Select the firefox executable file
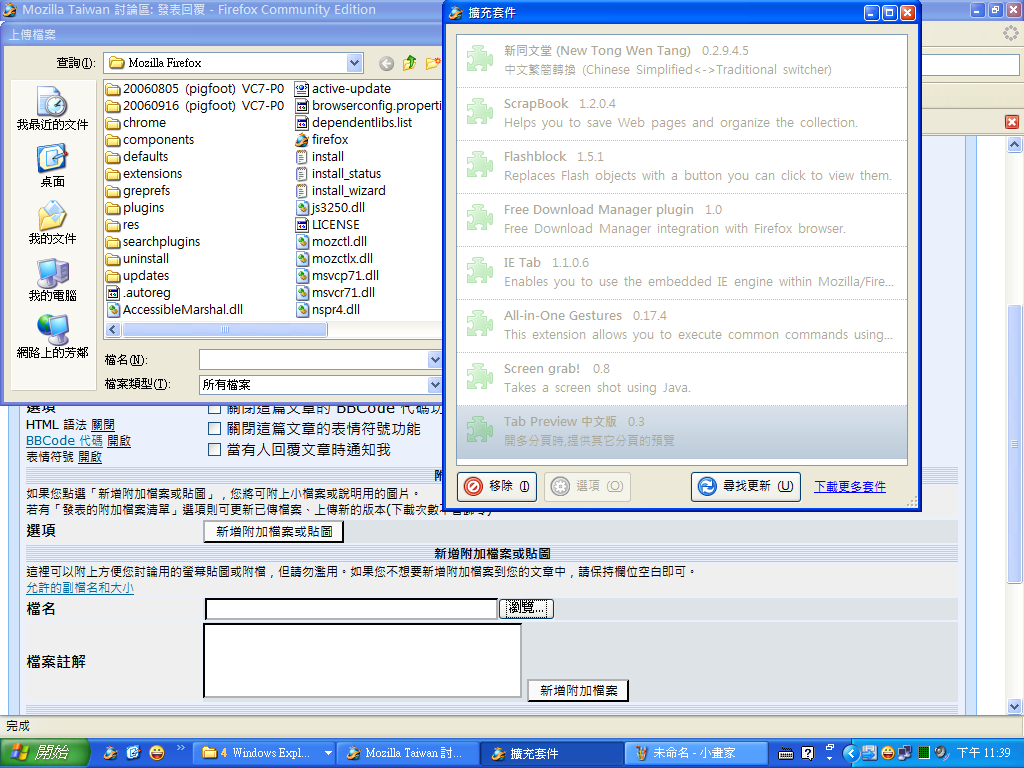The width and height of the screenshot is (1024, 768). 321,140
